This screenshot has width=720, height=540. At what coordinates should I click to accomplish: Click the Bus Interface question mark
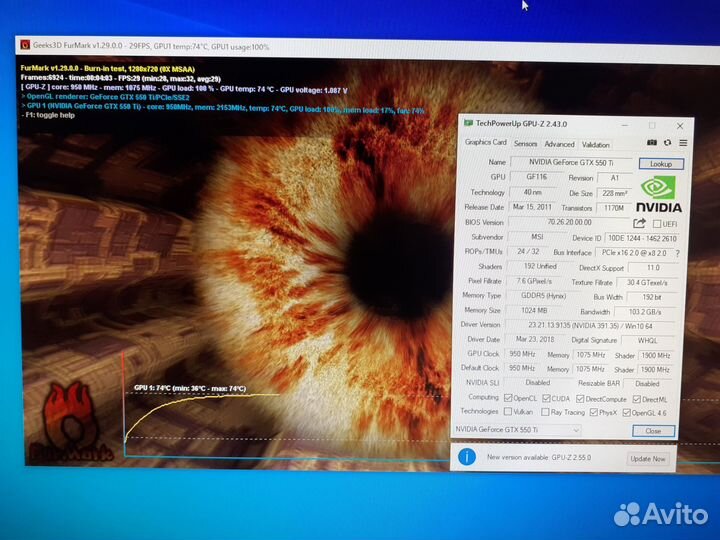tap(677, 253)
